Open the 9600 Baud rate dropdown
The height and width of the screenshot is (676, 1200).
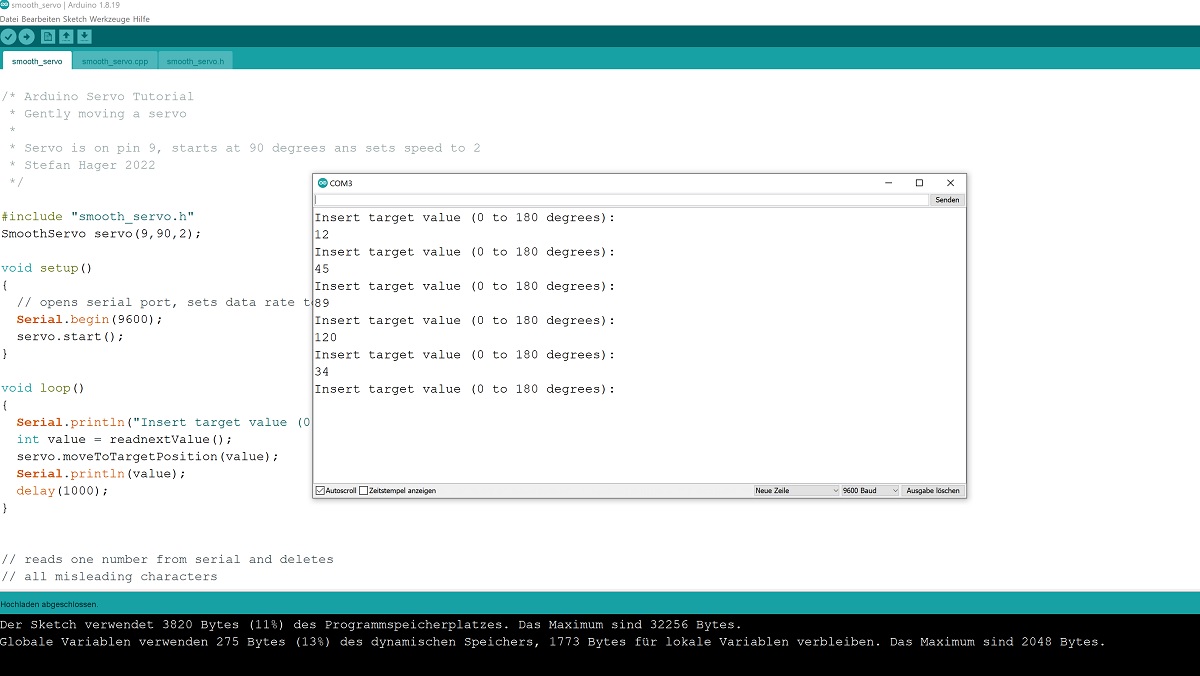click(870, 491)
